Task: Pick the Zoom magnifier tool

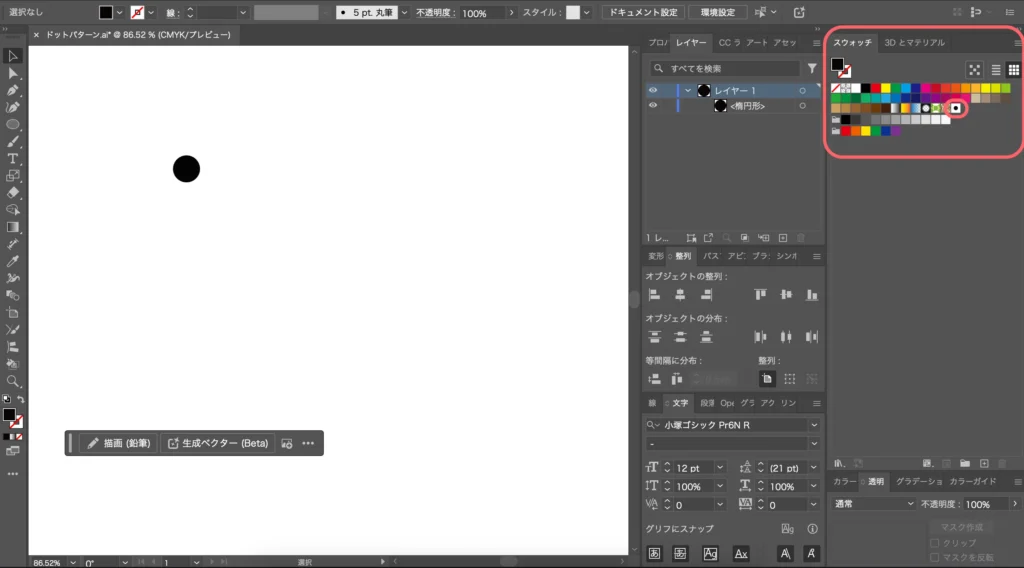Action: click(13, 381)
